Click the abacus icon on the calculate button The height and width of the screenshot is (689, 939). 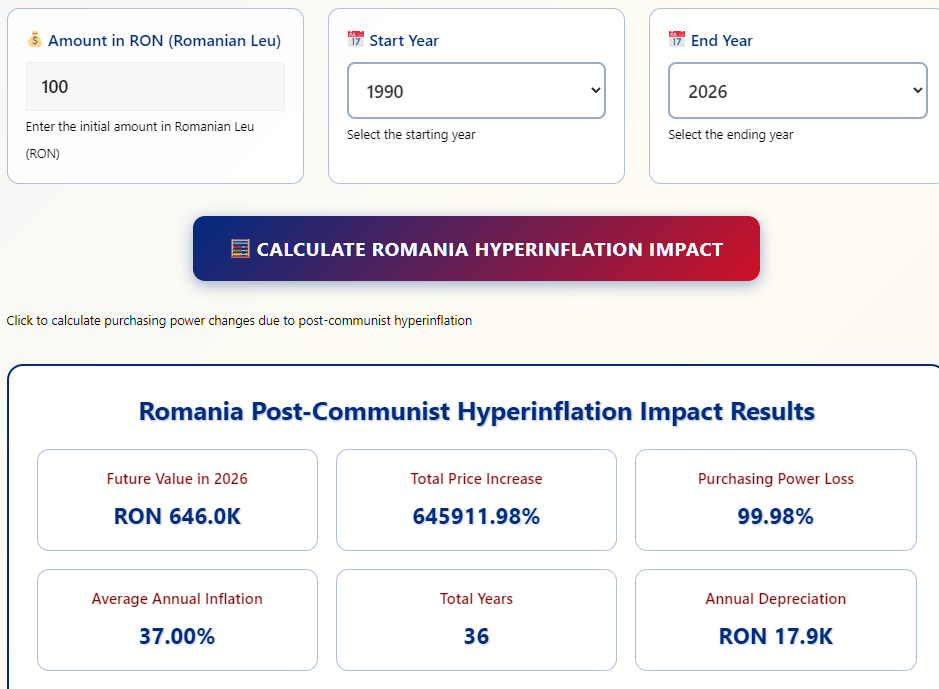[240, 248]
